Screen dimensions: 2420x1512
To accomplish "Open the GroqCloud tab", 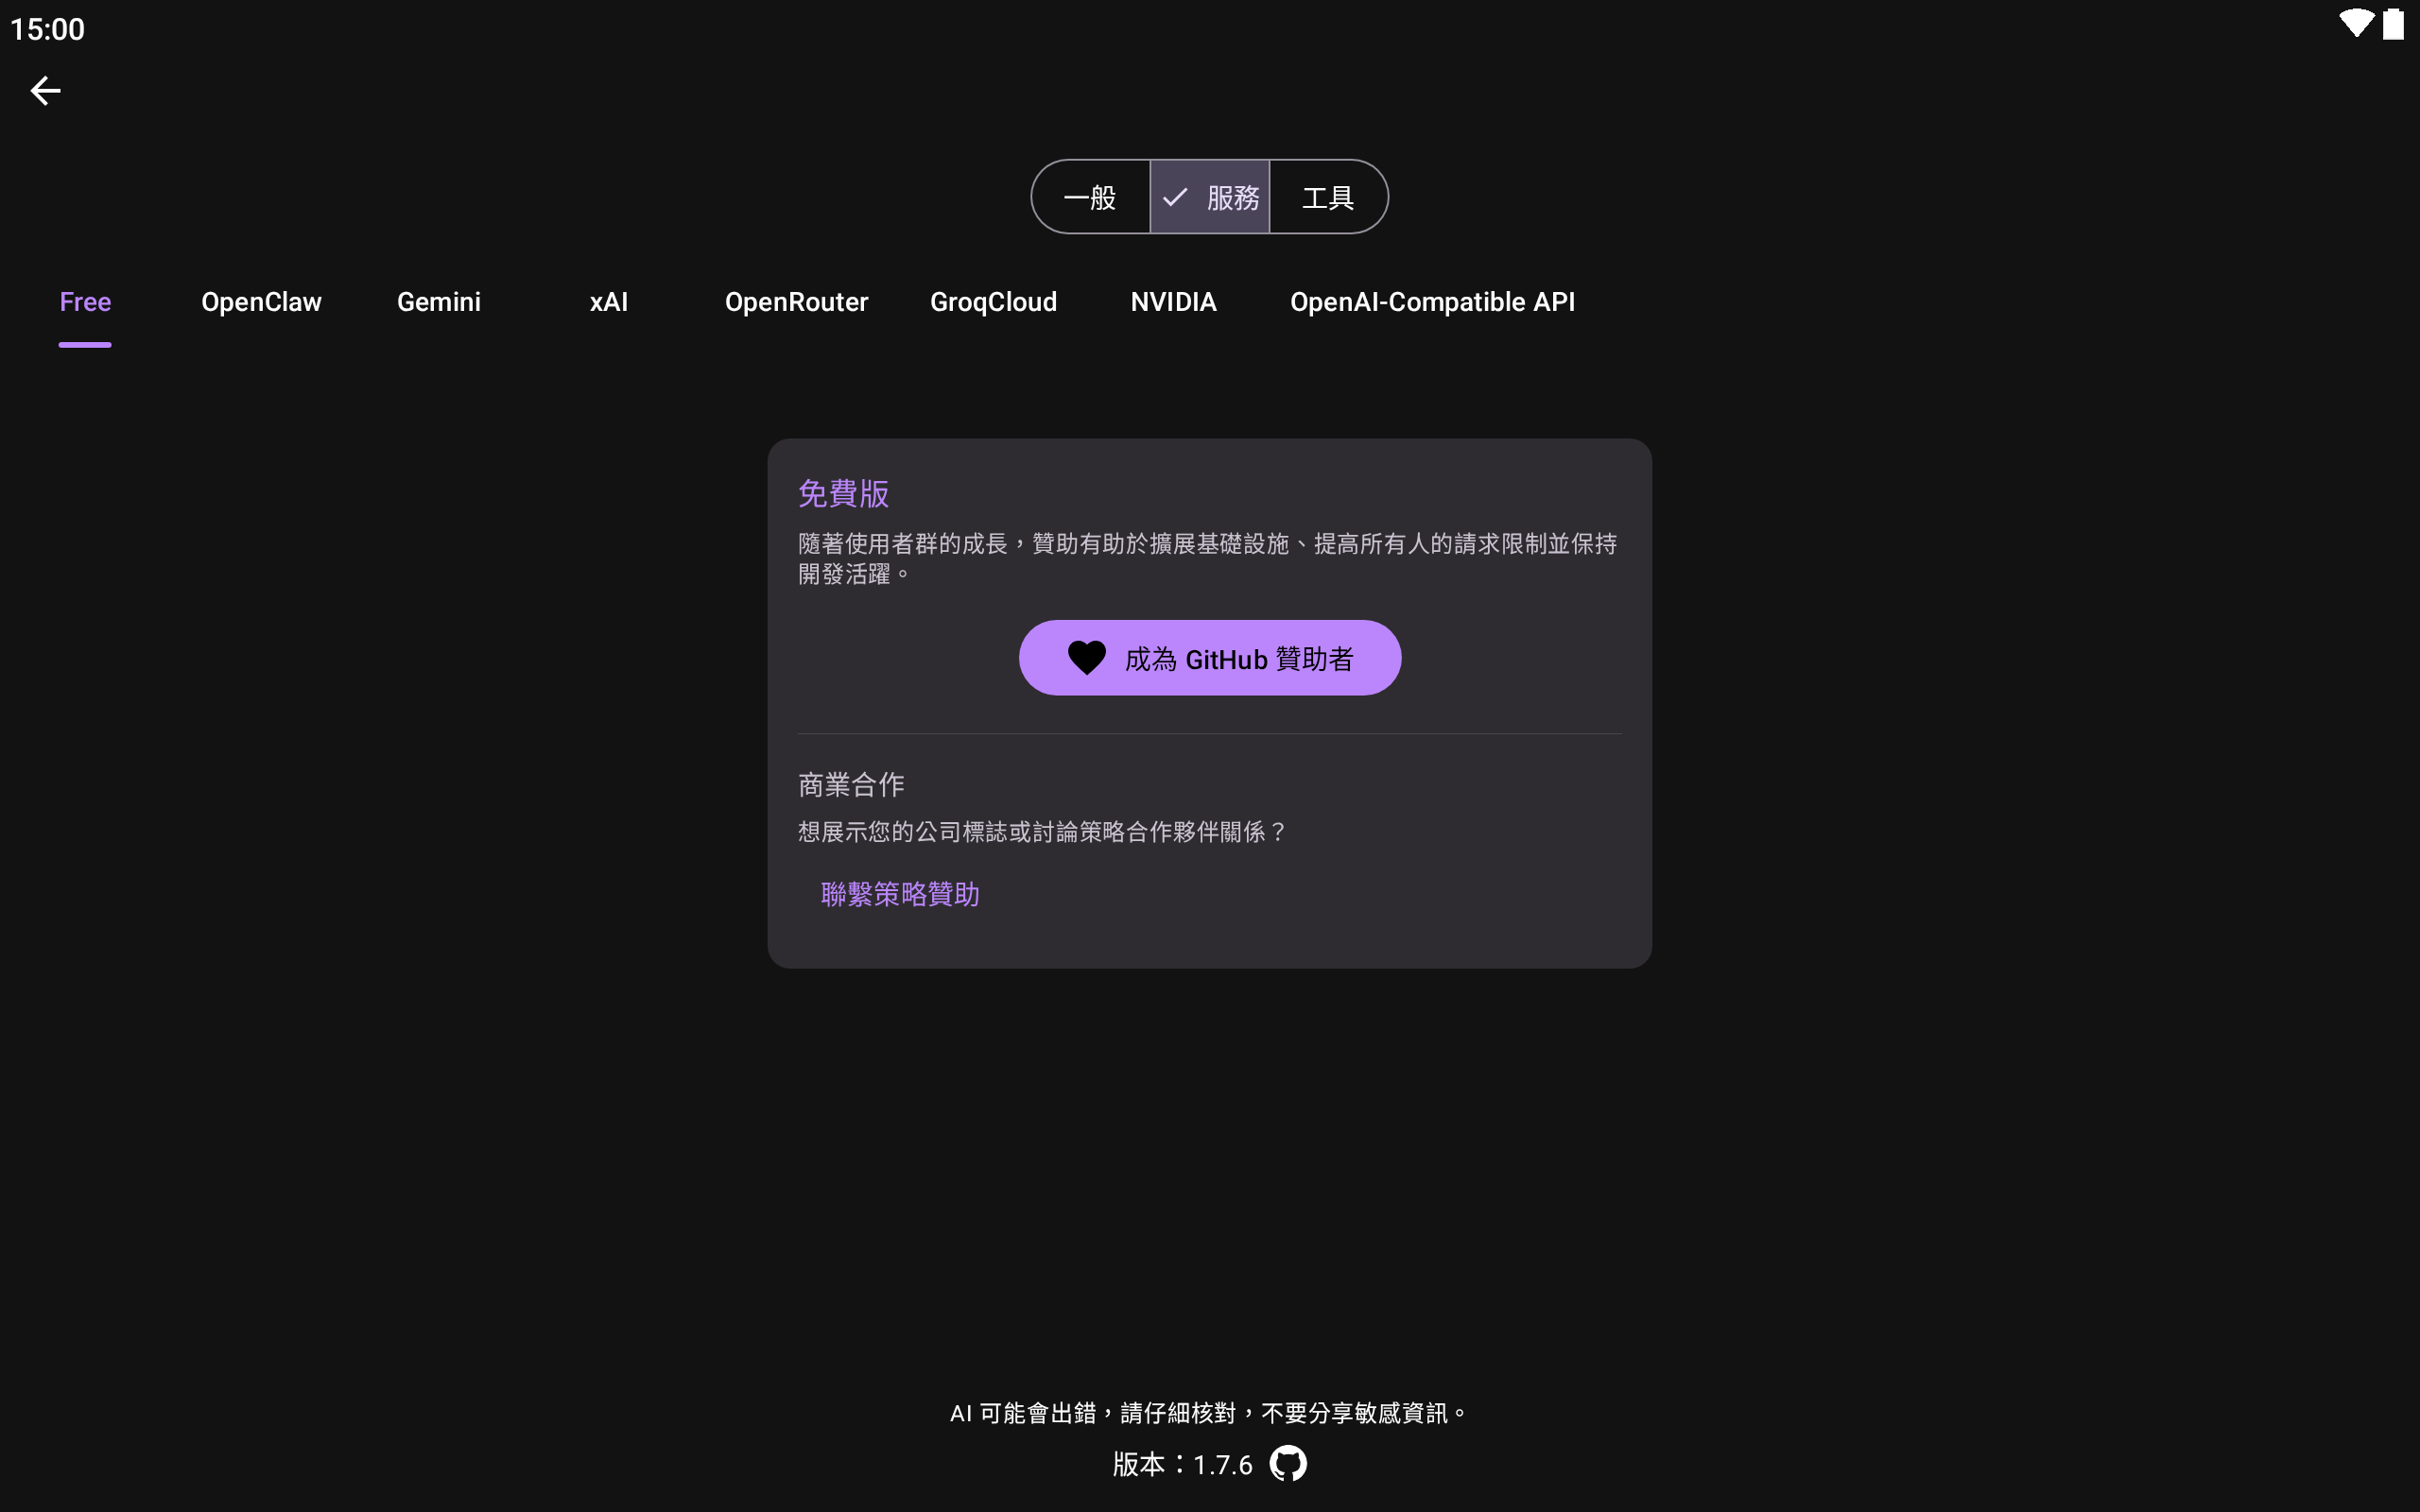I will point(993,302).
